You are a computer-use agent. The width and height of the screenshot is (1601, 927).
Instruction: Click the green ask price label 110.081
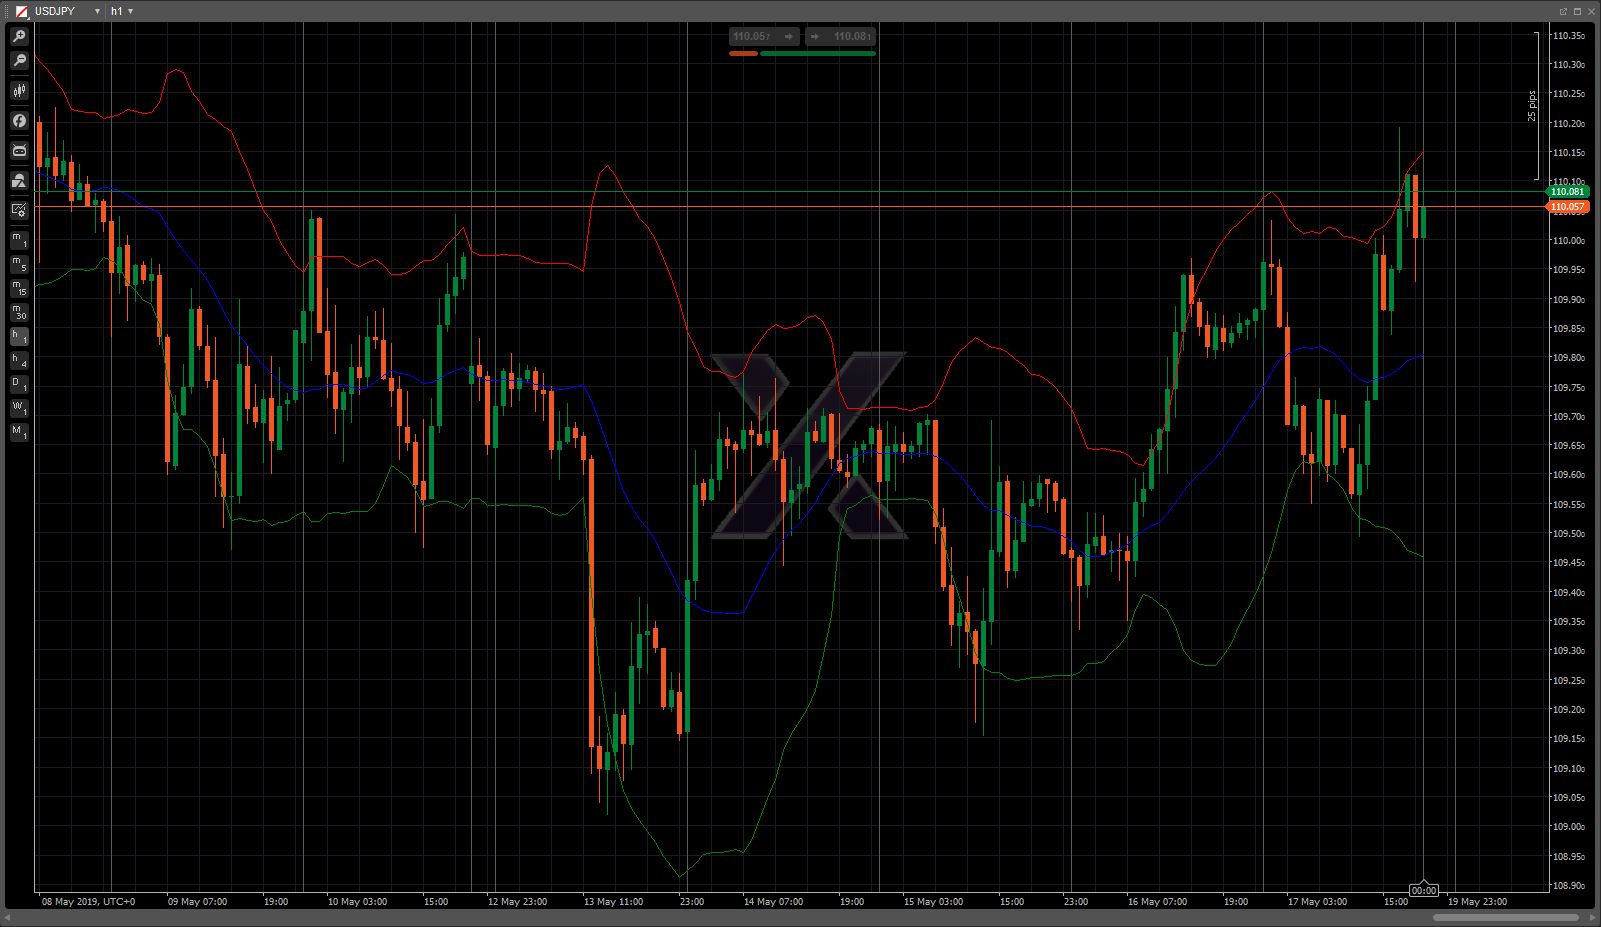point(1567,192)
